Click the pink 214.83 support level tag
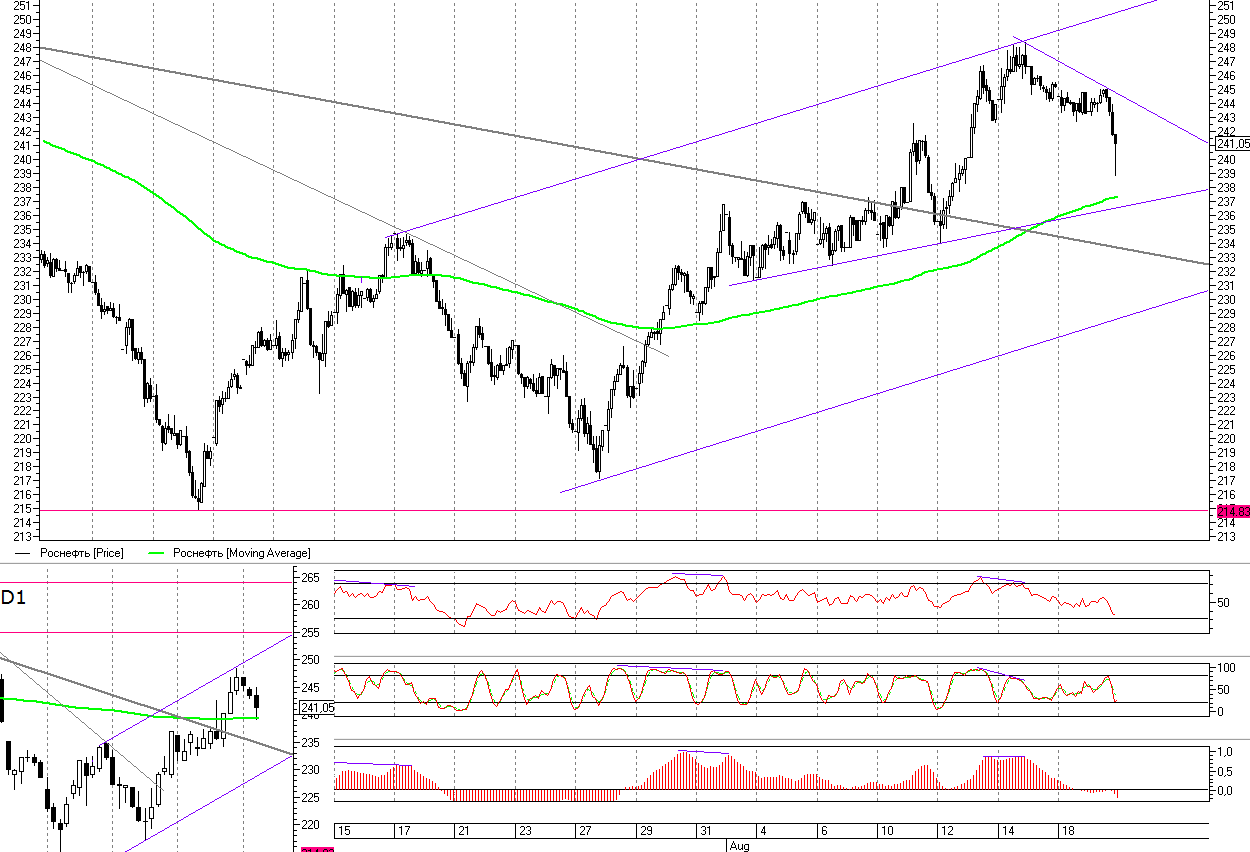This screenshot has width=1250, height=852. [1232, 511]
